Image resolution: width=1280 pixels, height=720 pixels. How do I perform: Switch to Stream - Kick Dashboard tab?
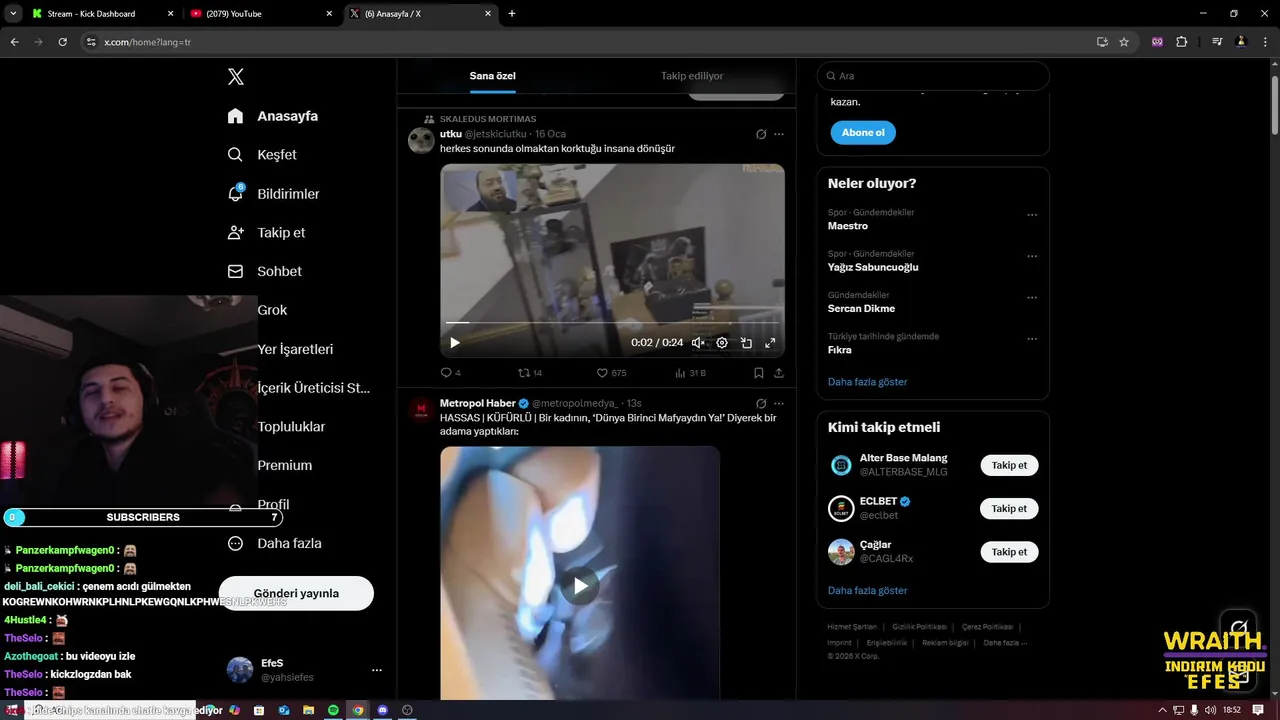click(x=102, y=14)
